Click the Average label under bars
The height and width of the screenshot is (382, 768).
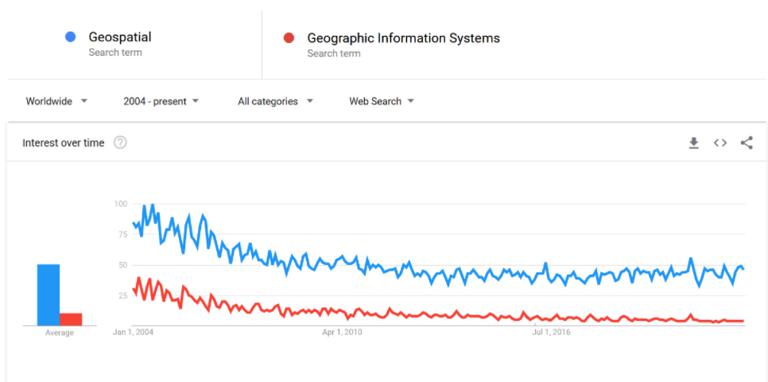(x=59, y=333)
